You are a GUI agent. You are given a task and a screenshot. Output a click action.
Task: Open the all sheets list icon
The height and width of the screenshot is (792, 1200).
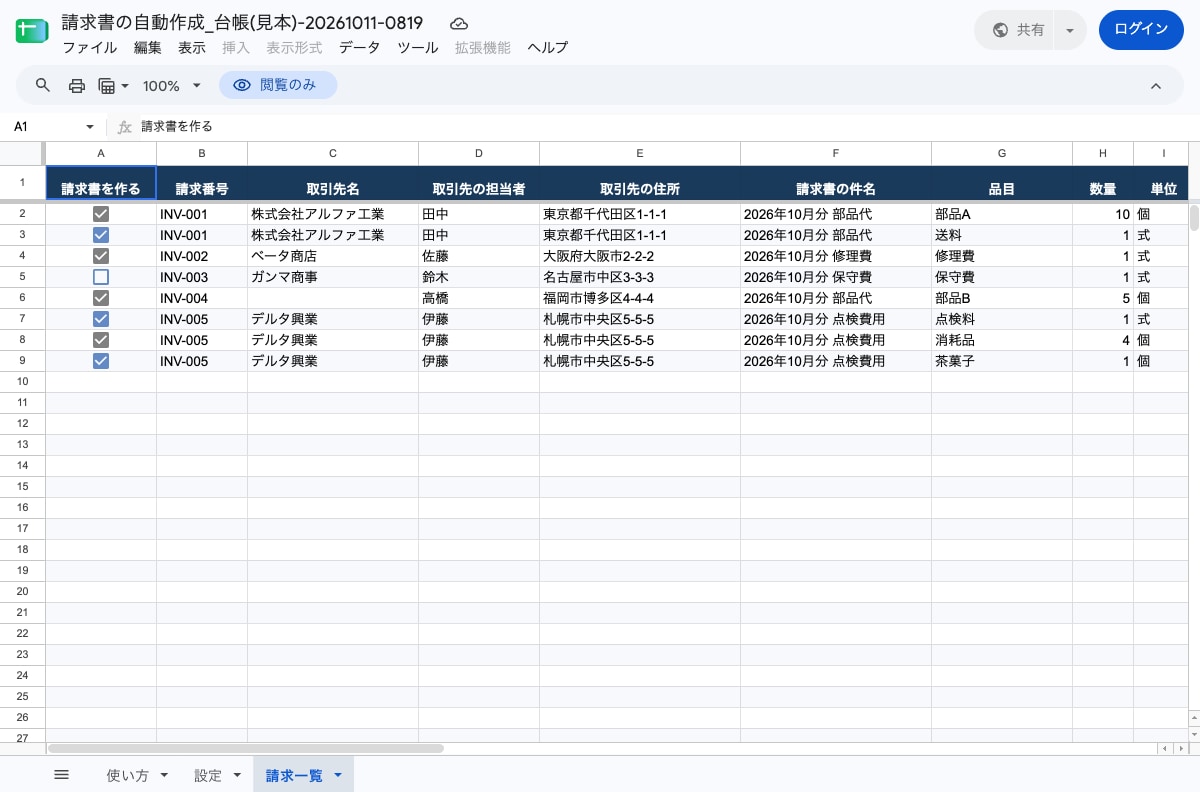pyautogui.click(x=61, y=775)
